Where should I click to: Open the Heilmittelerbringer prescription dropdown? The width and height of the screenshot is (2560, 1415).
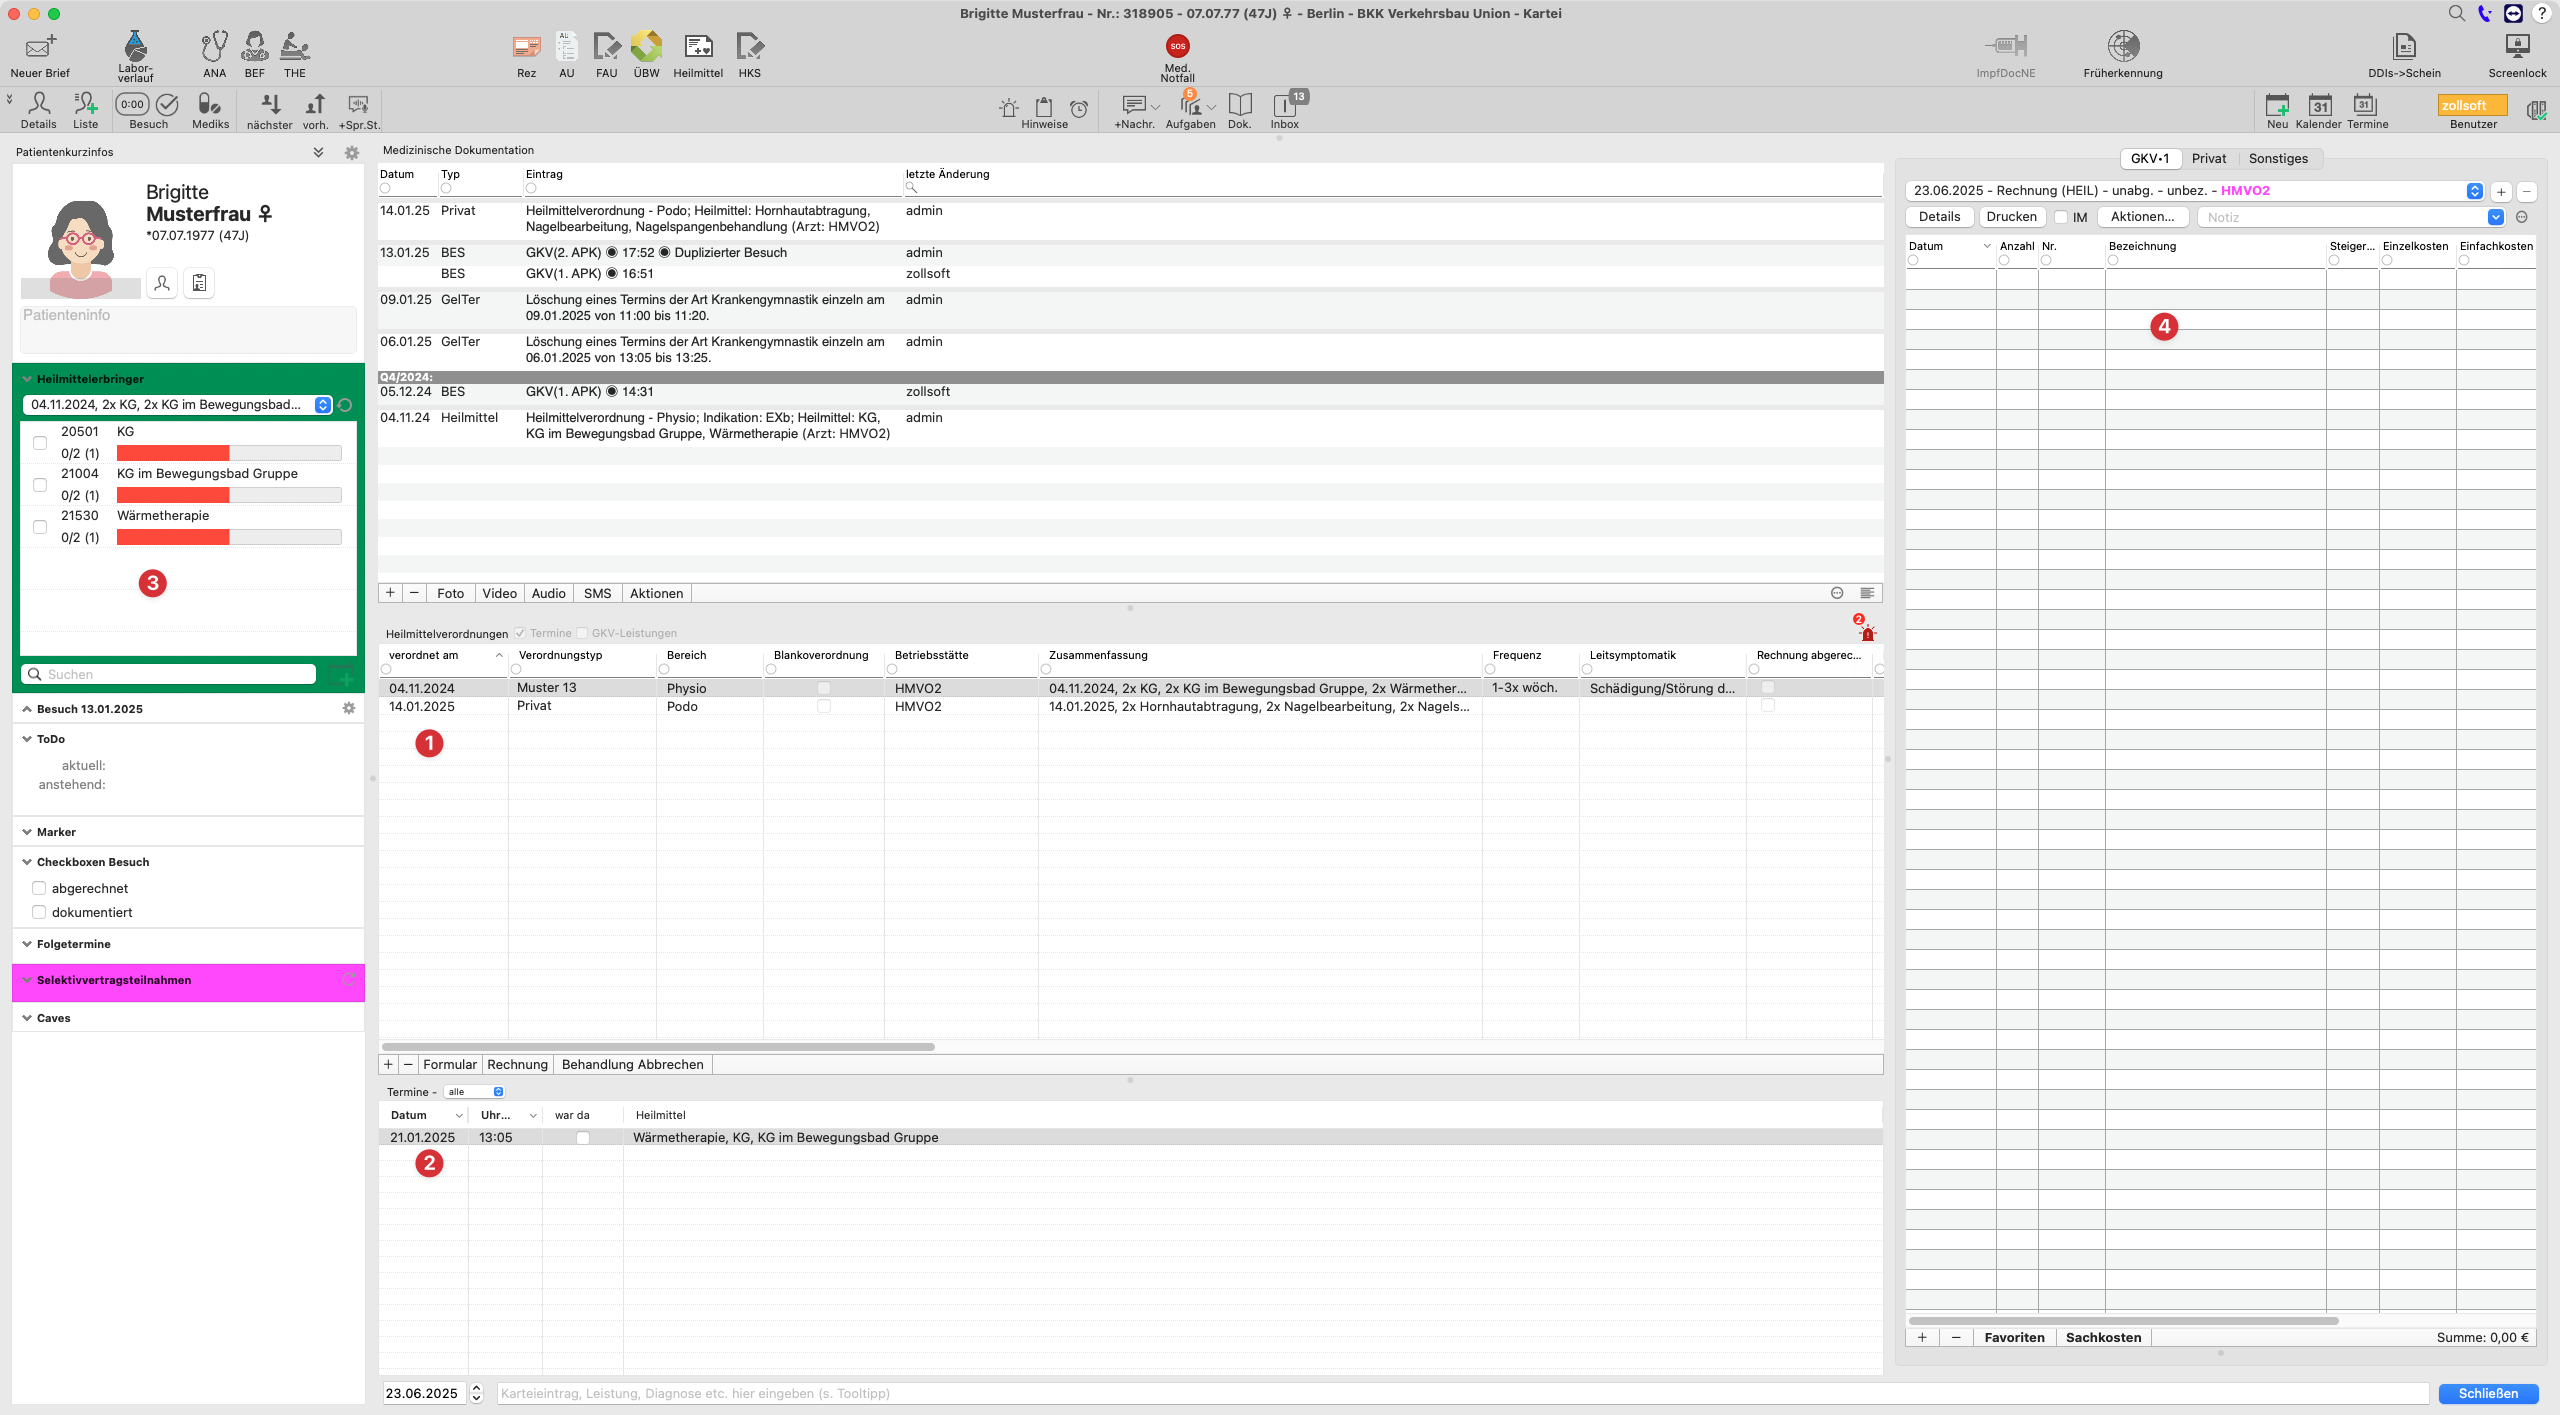[x=322, y=405]
